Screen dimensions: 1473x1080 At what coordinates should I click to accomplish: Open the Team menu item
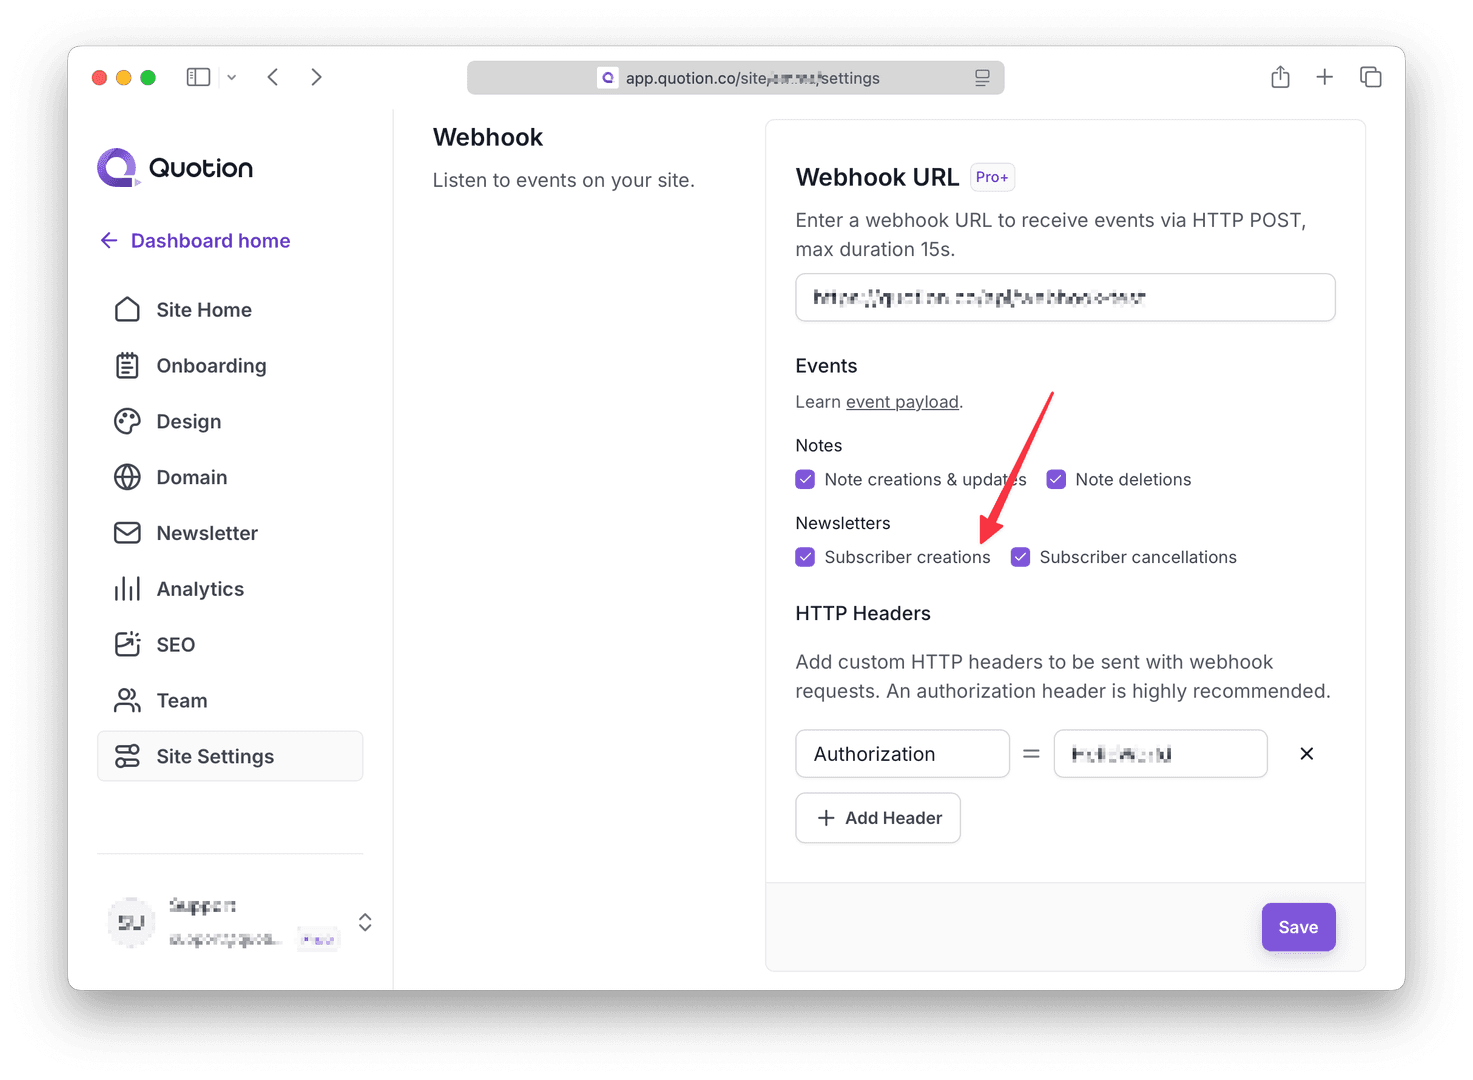pos(181,701)
